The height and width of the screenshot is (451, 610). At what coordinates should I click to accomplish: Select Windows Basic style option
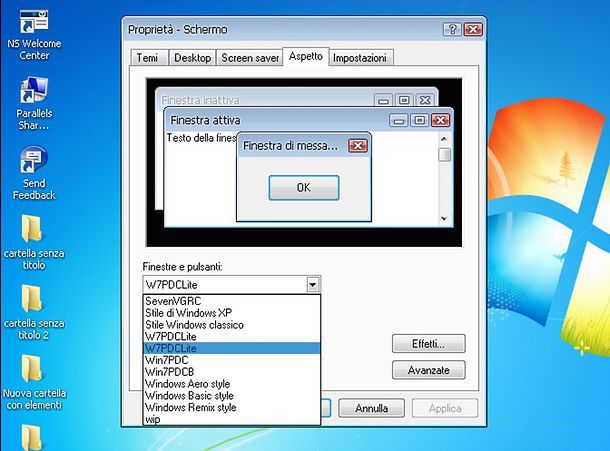click(x=232, y=396)
